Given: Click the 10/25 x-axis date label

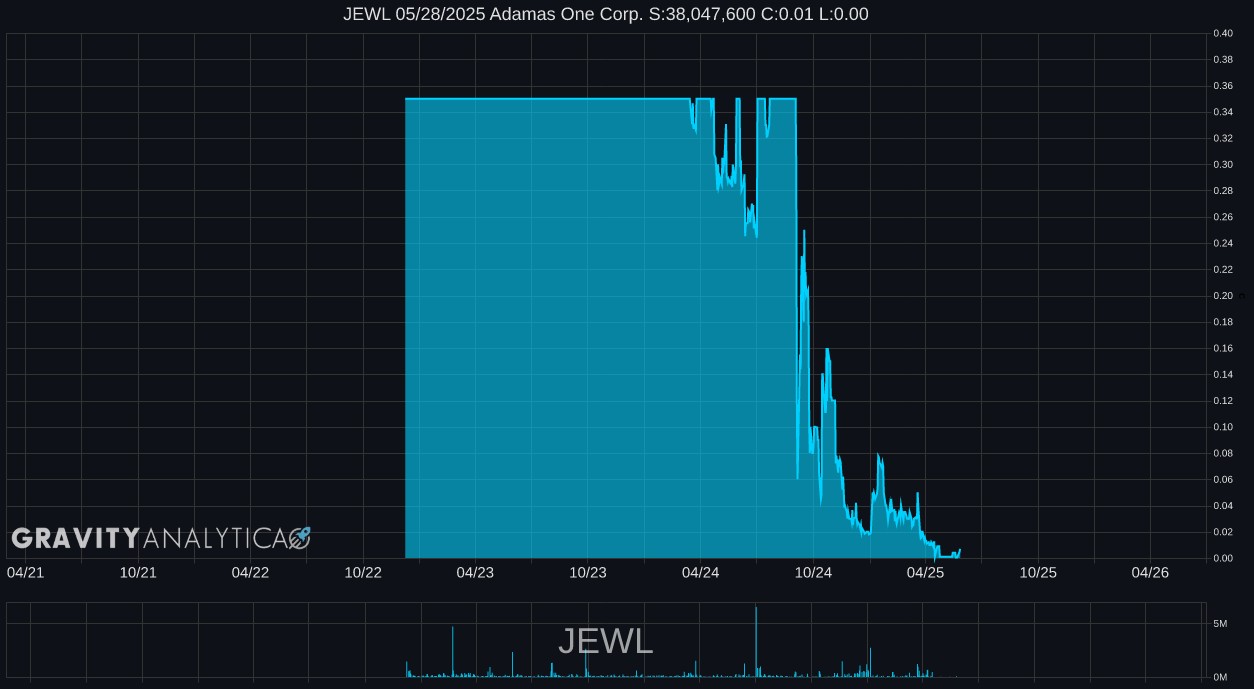Looking at the screenshot, I should (1038, 573).
